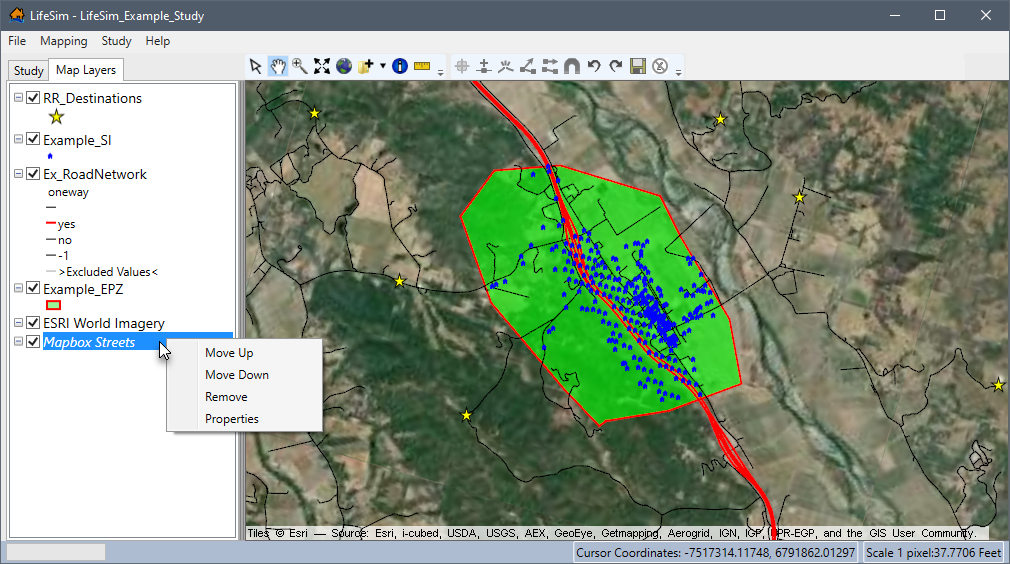Collapse the Example_SI layer node
The width and height of the screenshot is (1010, 564).
click(x=18, y=139)
